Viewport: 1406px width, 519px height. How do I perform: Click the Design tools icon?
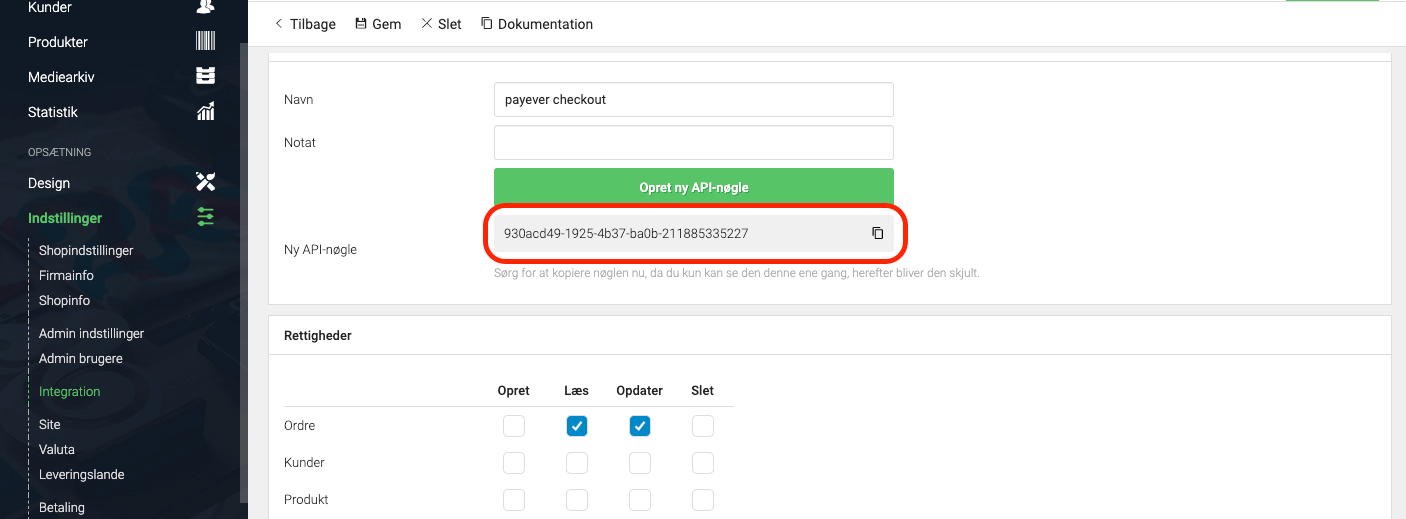[205, 183]
